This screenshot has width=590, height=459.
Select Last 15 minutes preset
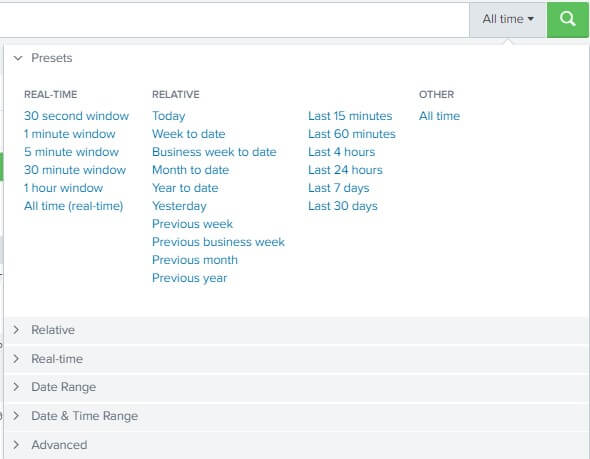350,116
